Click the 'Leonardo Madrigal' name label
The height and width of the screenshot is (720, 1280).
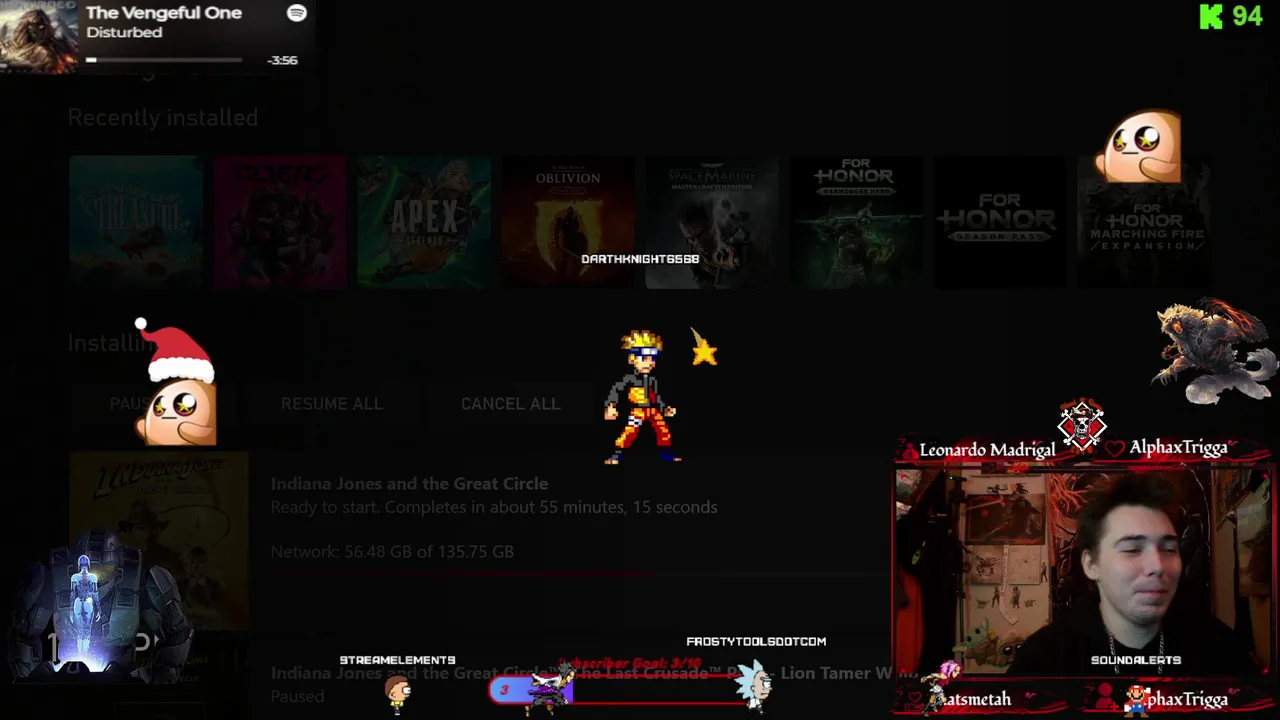987,450
